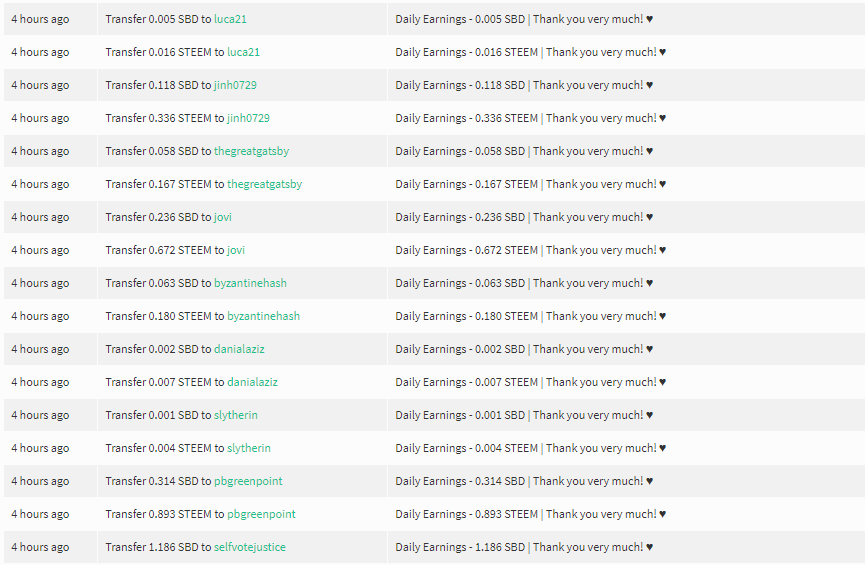
Task: Select memo 'Daily Earnings - 0.118 SBD'
Action: pos(460,86)
